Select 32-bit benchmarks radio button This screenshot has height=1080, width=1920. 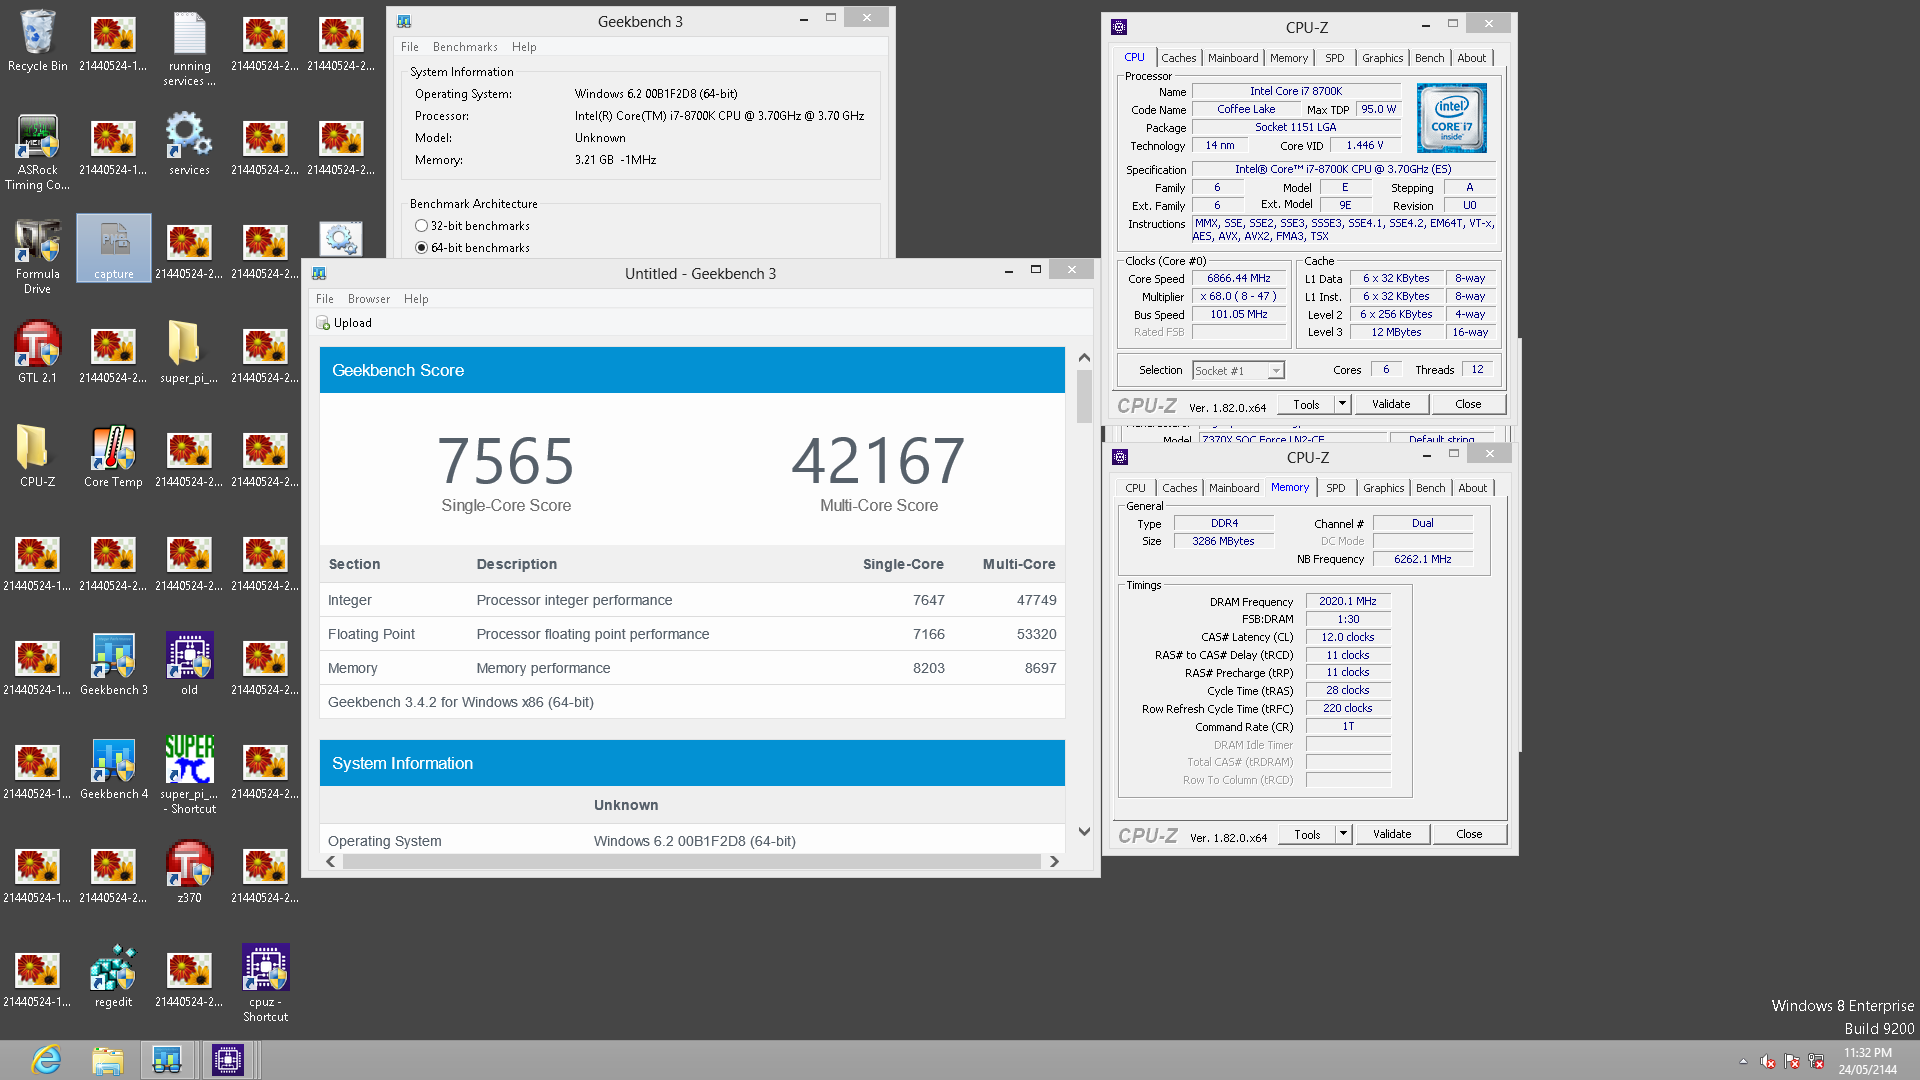click(x=421, y=226)
